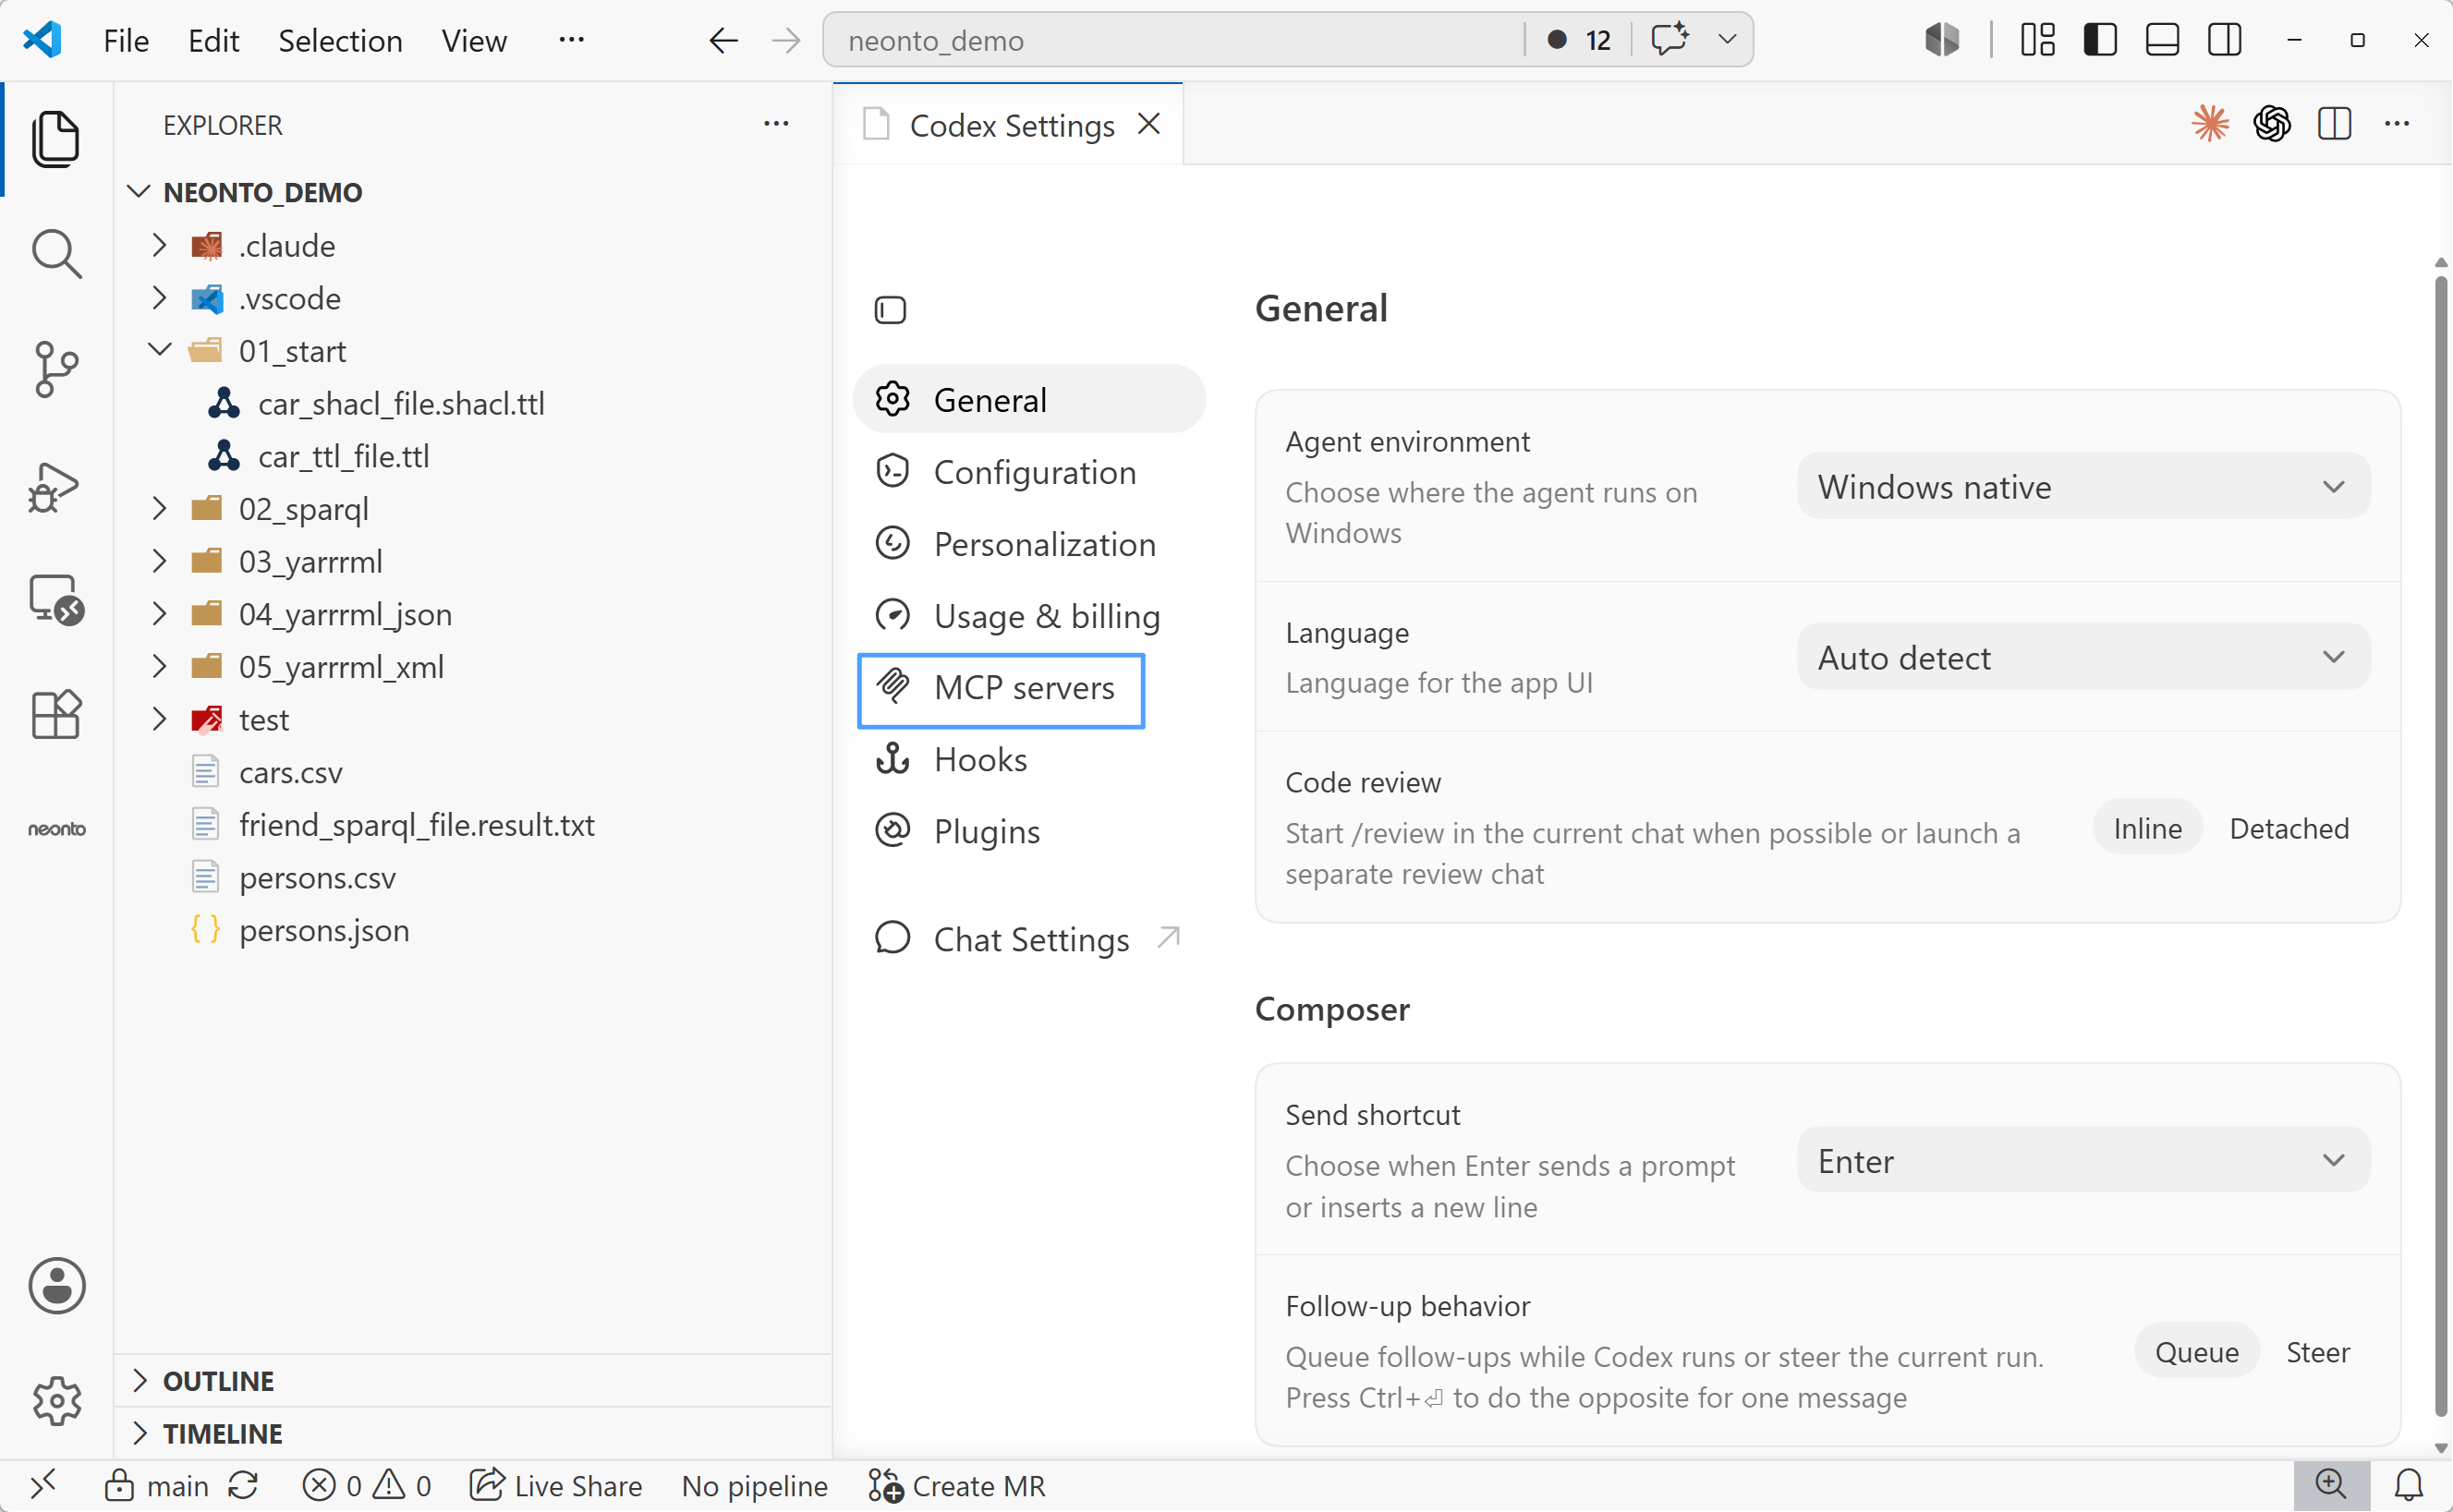The width and height of the screenshot is (2453, 1512).
Task: Open the Send shortcut dropdown
Action: tap(2083, 1161)
